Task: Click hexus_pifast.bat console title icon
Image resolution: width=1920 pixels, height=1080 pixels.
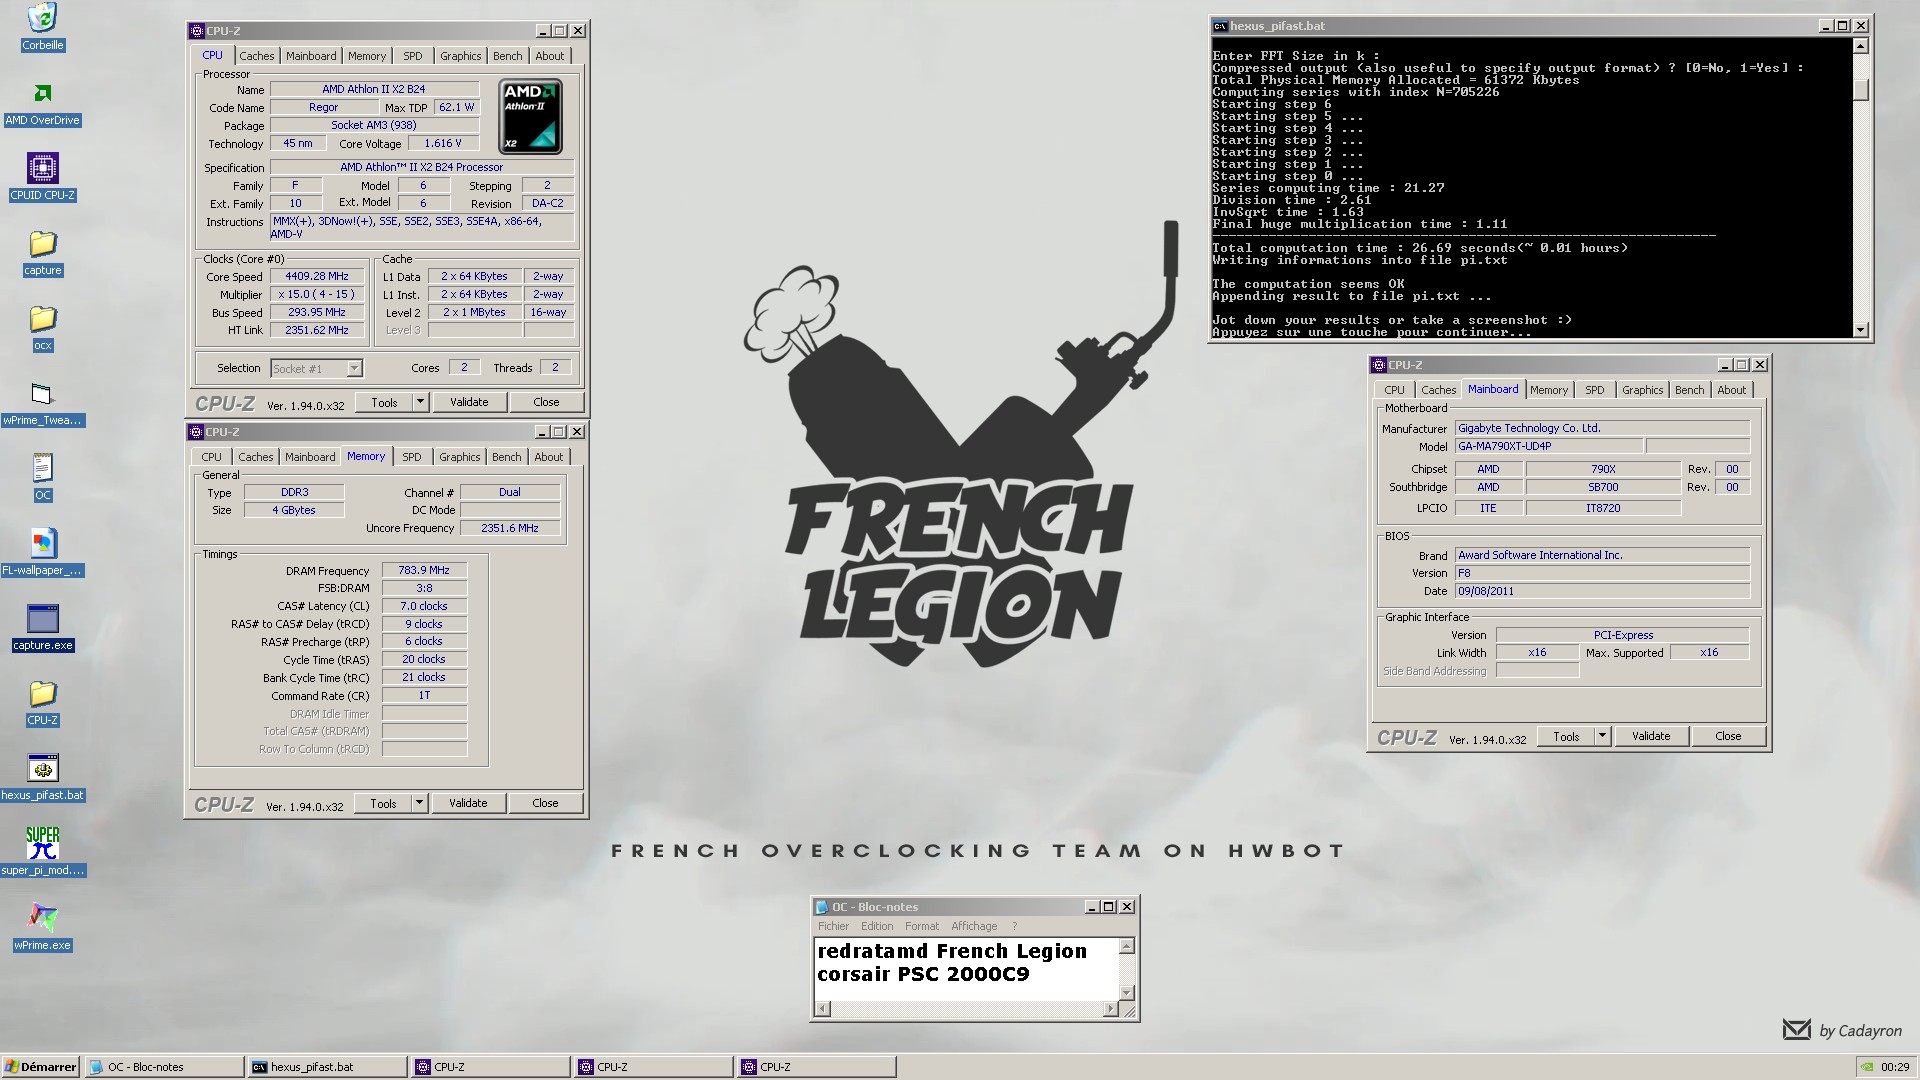Action: pos(1220,26)
